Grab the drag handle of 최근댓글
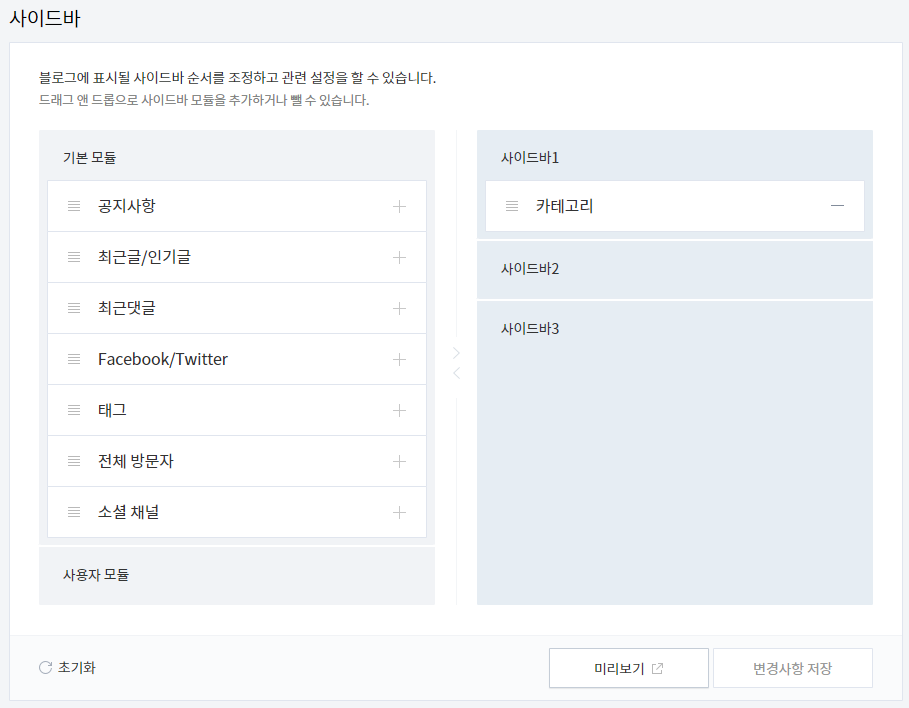 tap(74, 308)
